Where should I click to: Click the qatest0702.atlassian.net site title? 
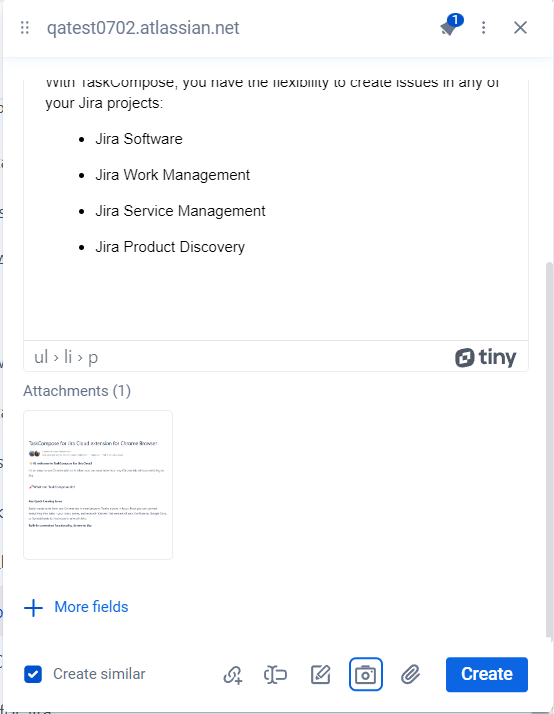point(143,28)
